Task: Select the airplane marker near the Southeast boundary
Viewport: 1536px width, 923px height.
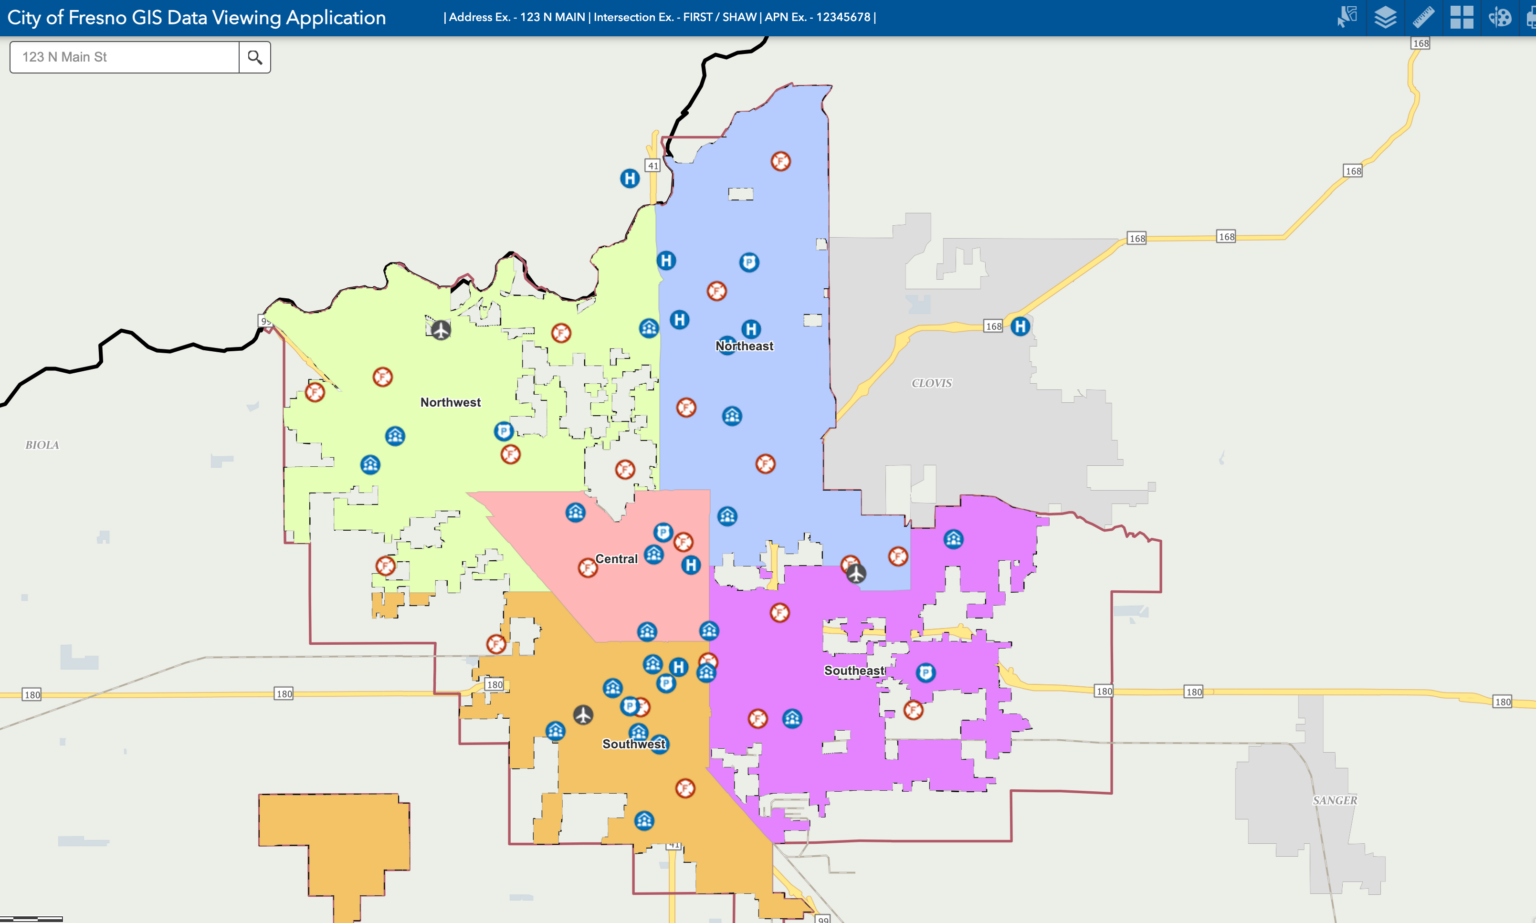Action: coord(856,574)
